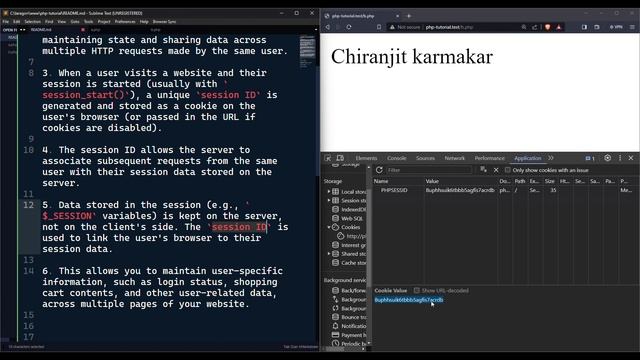Toggle the browser sidebar panel icon
The width and height of the screenshot is (640, 360).
tap(584, 27)
